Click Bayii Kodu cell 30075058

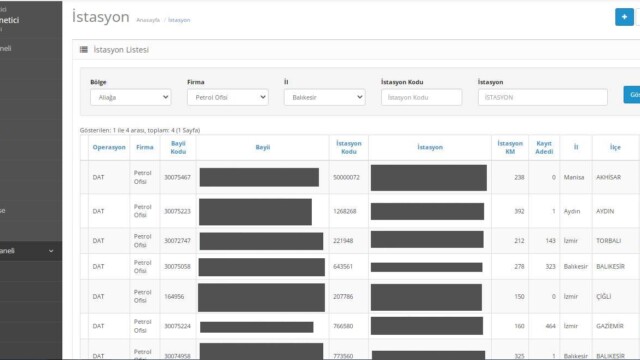point(177,267)
